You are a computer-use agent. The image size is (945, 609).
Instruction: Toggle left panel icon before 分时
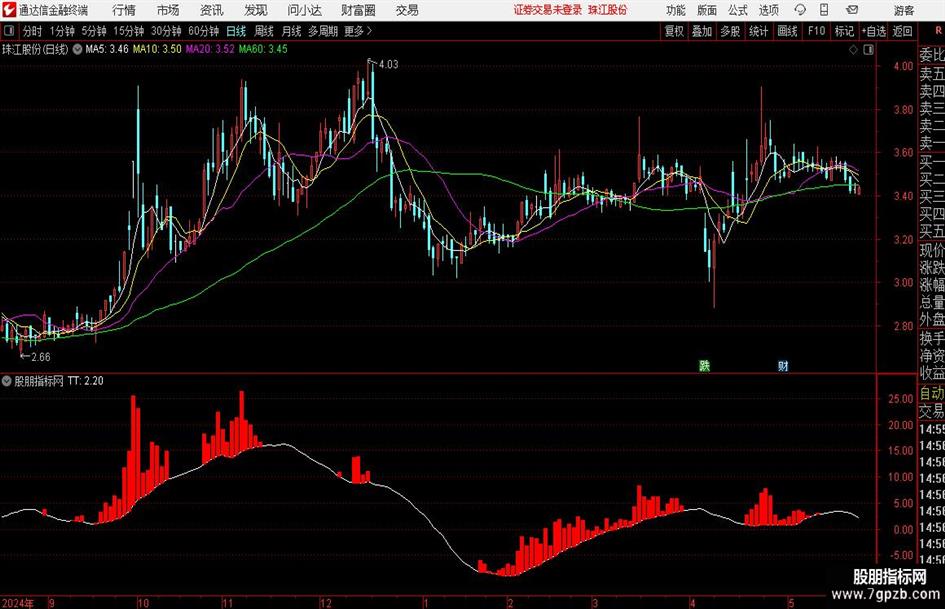pos(9,31)
